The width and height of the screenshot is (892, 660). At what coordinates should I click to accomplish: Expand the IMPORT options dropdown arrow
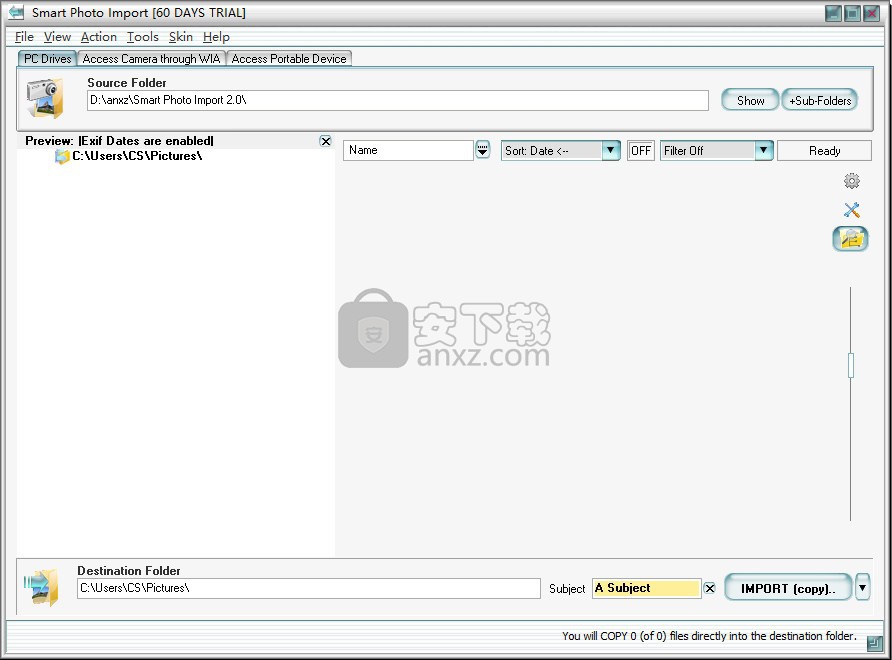(x=862, y=587)
